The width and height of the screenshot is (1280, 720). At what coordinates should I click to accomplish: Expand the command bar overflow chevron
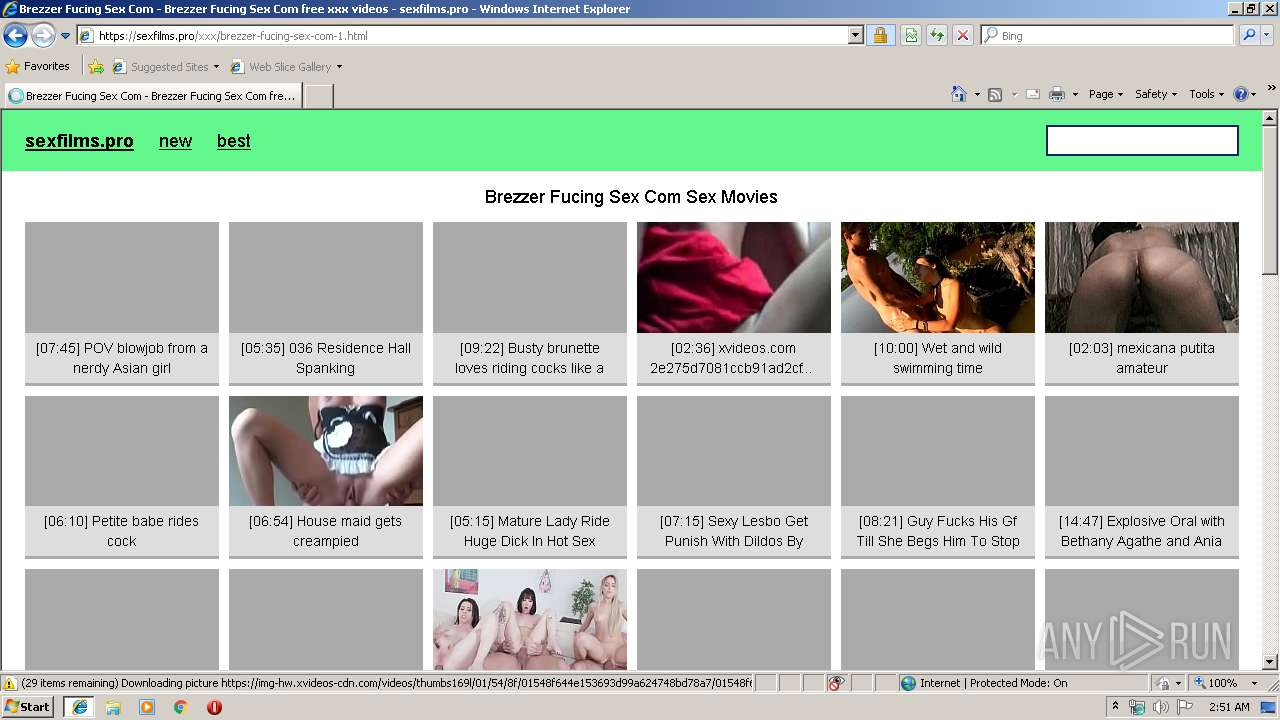[1272, 90]
